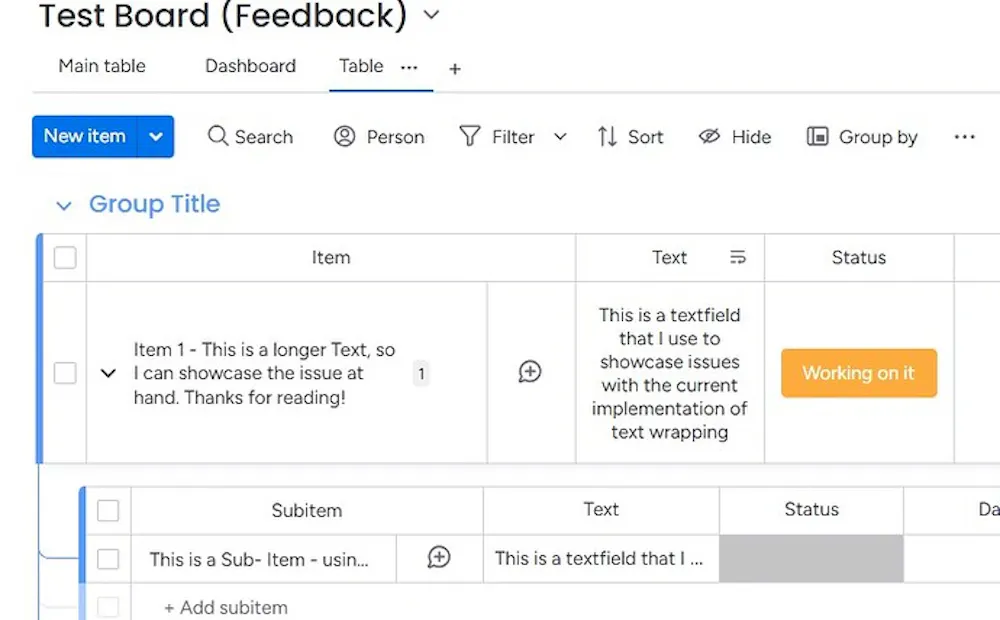Click the Sort arrows icon

[607, 137]
